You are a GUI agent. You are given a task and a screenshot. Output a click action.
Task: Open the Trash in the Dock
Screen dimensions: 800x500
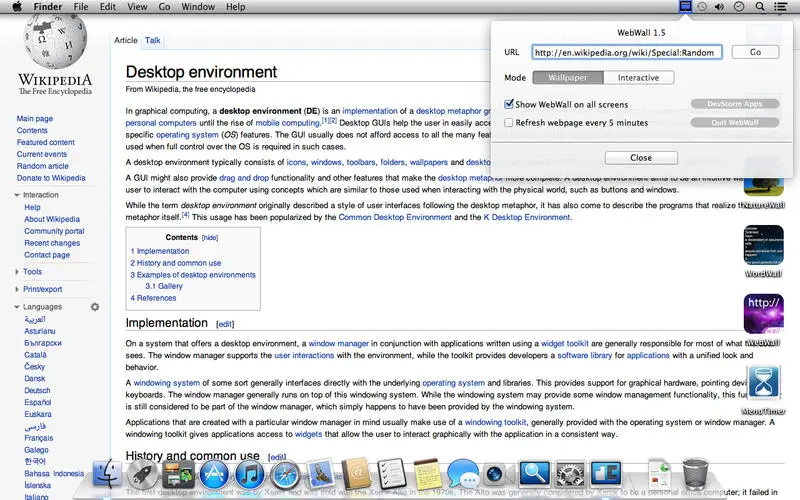click(x=695, y=474)
